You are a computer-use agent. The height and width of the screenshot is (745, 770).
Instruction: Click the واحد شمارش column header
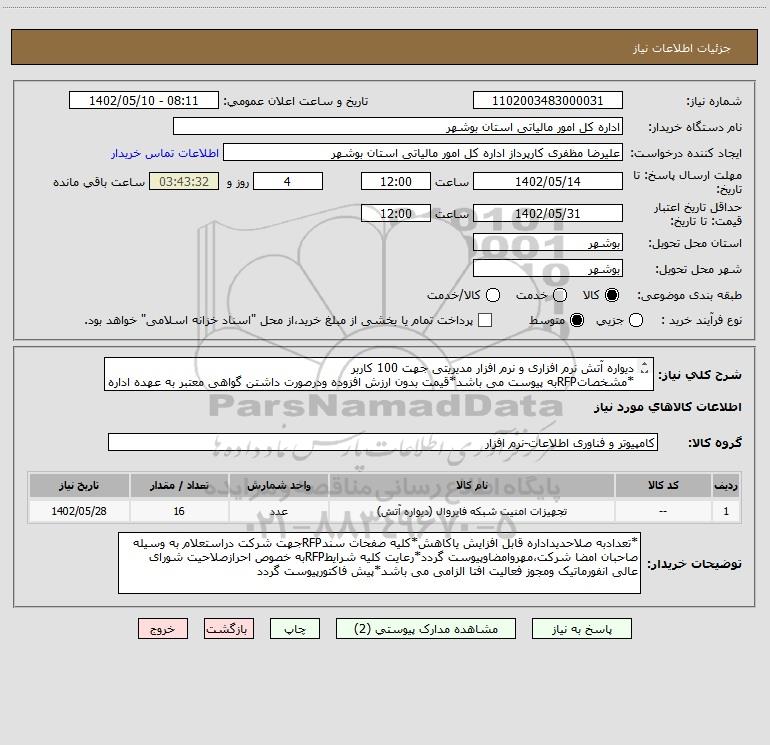tap(278, 485)
